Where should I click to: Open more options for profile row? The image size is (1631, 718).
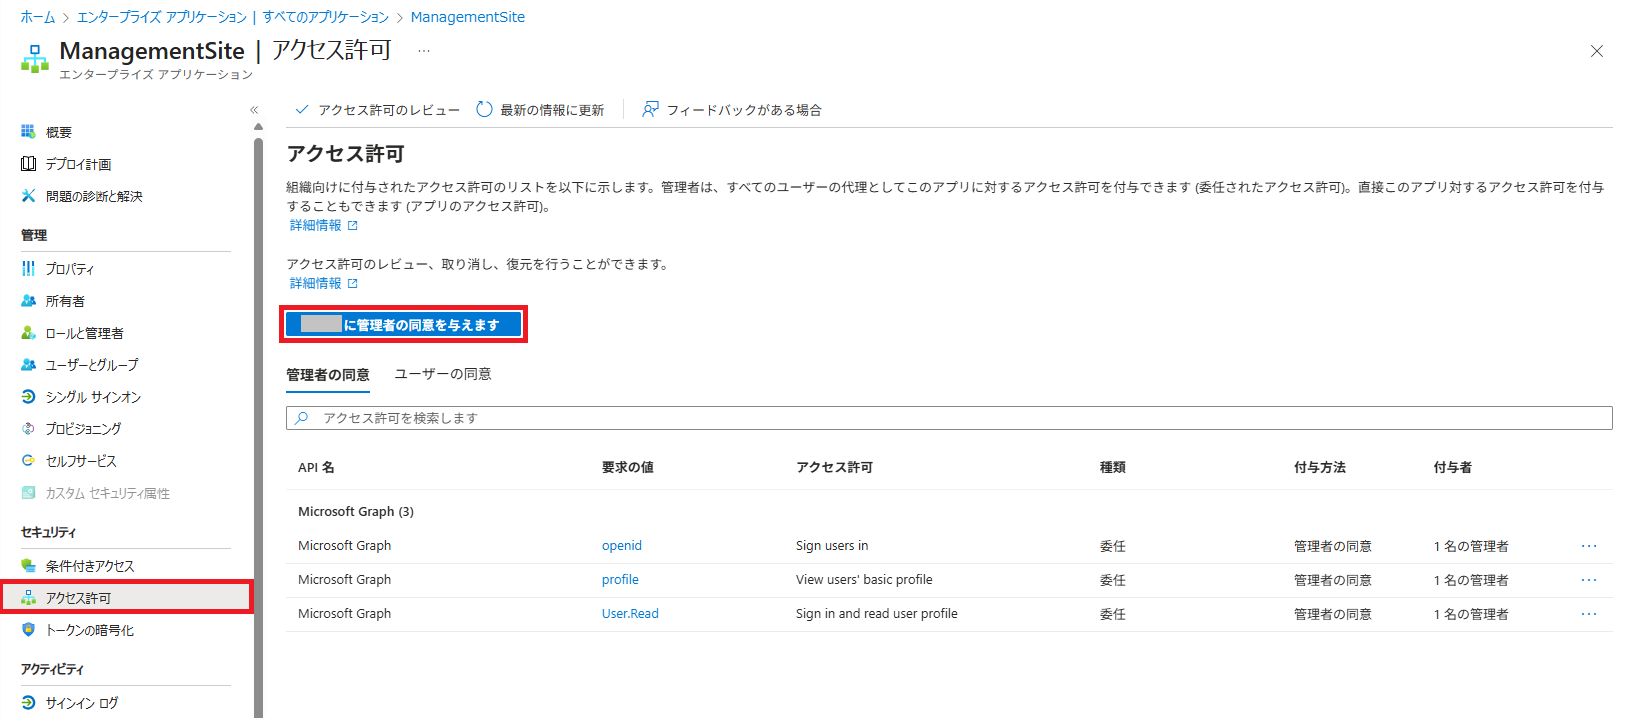pyautogui.click(x=1589, y=580)
